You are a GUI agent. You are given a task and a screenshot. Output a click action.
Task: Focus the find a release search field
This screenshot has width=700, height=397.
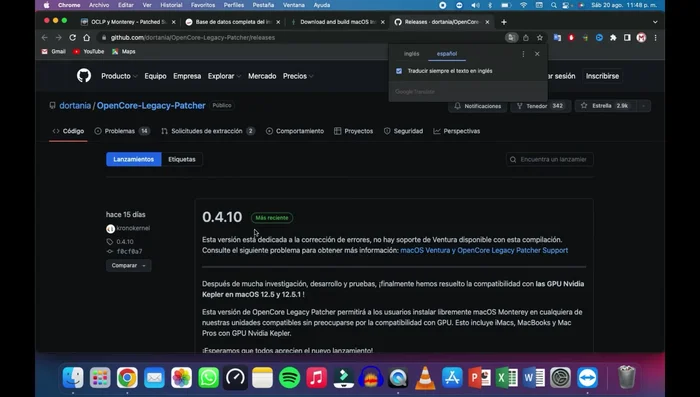(550, 159)
